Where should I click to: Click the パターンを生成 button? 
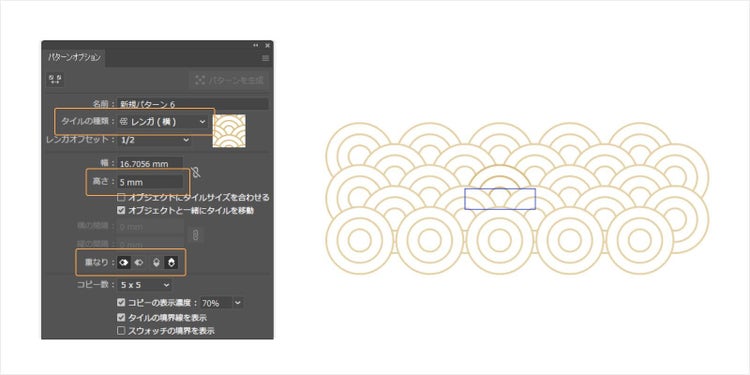[229, 80]
